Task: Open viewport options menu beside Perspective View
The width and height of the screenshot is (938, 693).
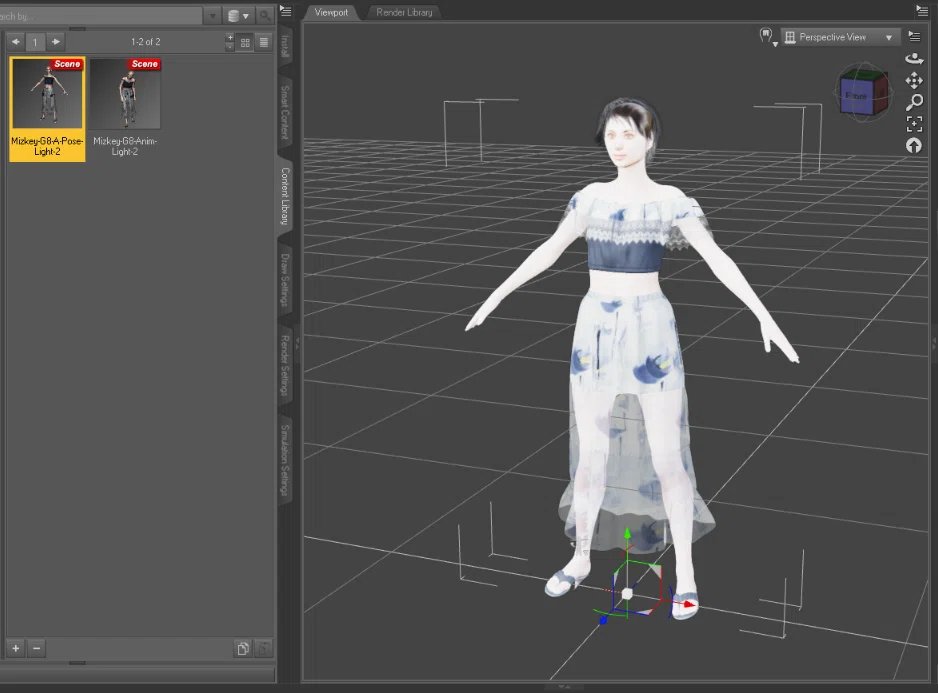Action: pyautogui.click(x=914, y=37)
